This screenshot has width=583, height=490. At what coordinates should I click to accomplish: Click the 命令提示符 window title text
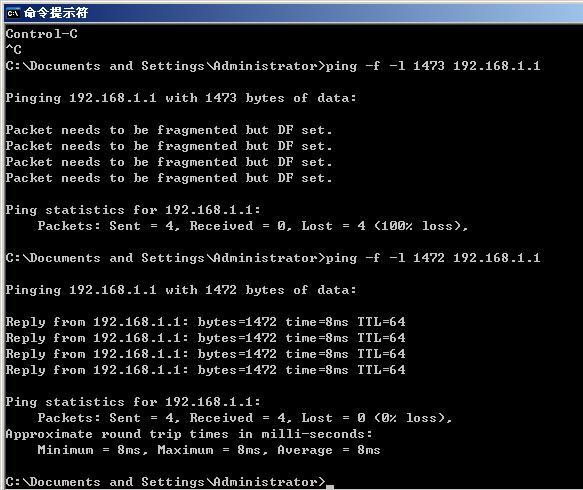[x=56, y=13]
